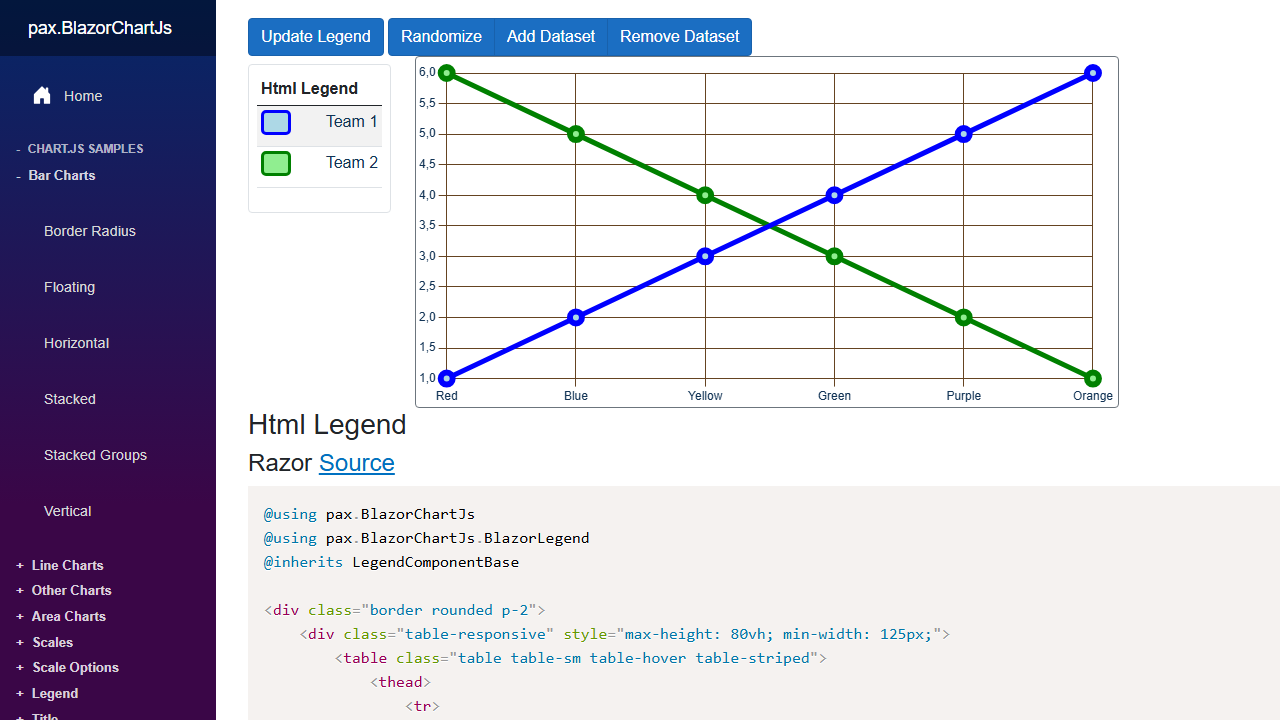1280x720 pixels.
Task: Click the Home house icon
Action: coord(42,96)
